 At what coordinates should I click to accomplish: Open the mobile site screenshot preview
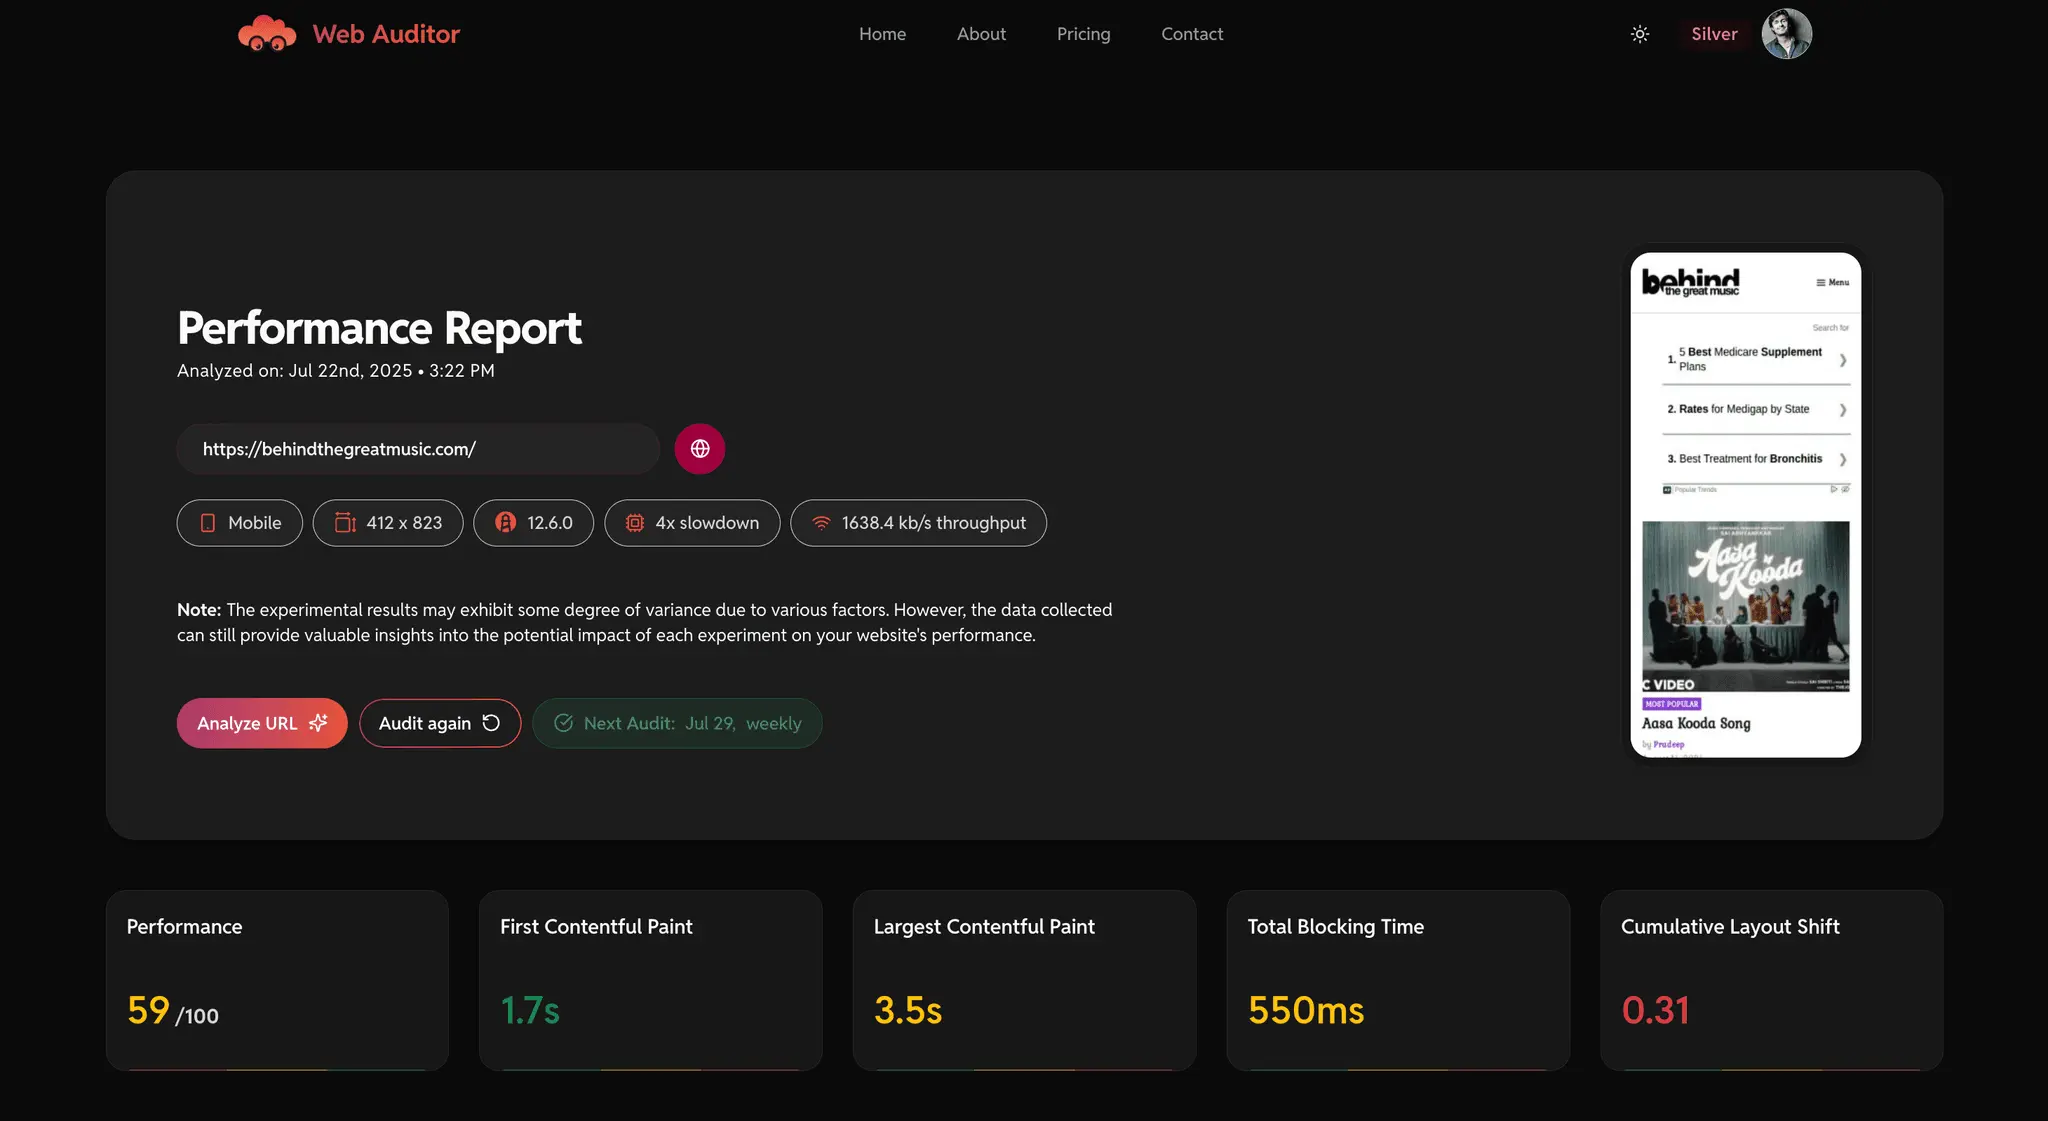click(1745, 505)
